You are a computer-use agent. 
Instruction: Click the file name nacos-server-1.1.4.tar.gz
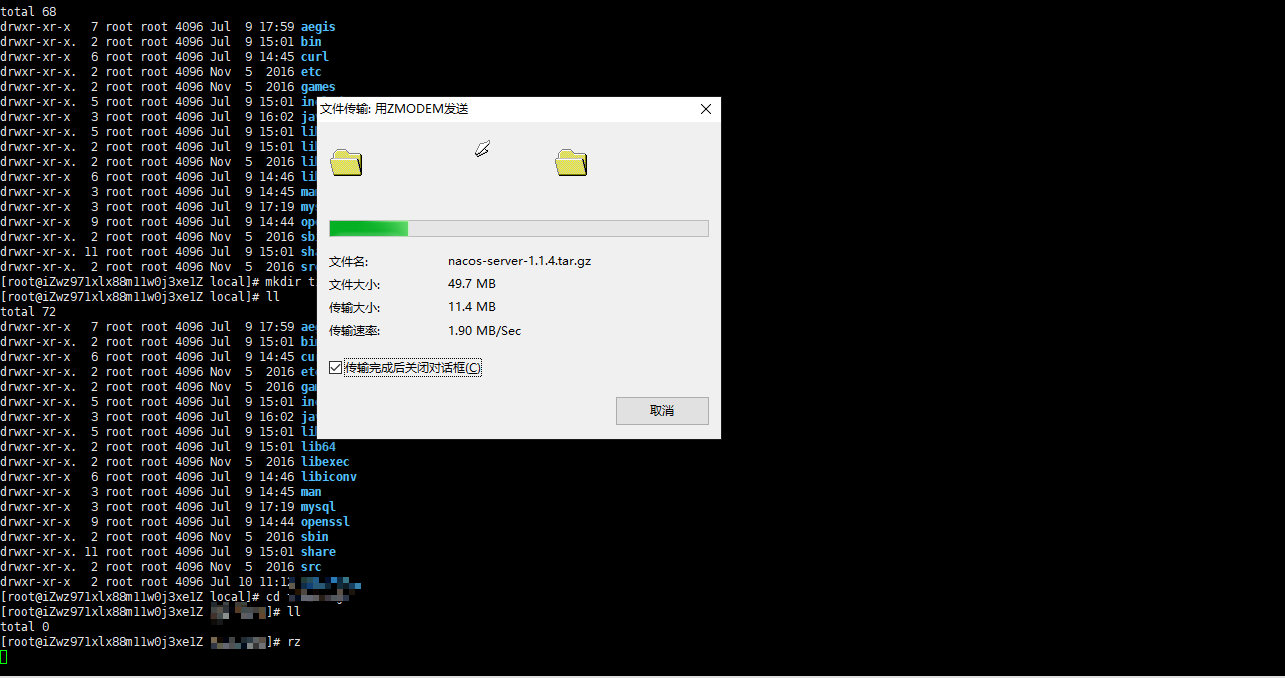519,261
